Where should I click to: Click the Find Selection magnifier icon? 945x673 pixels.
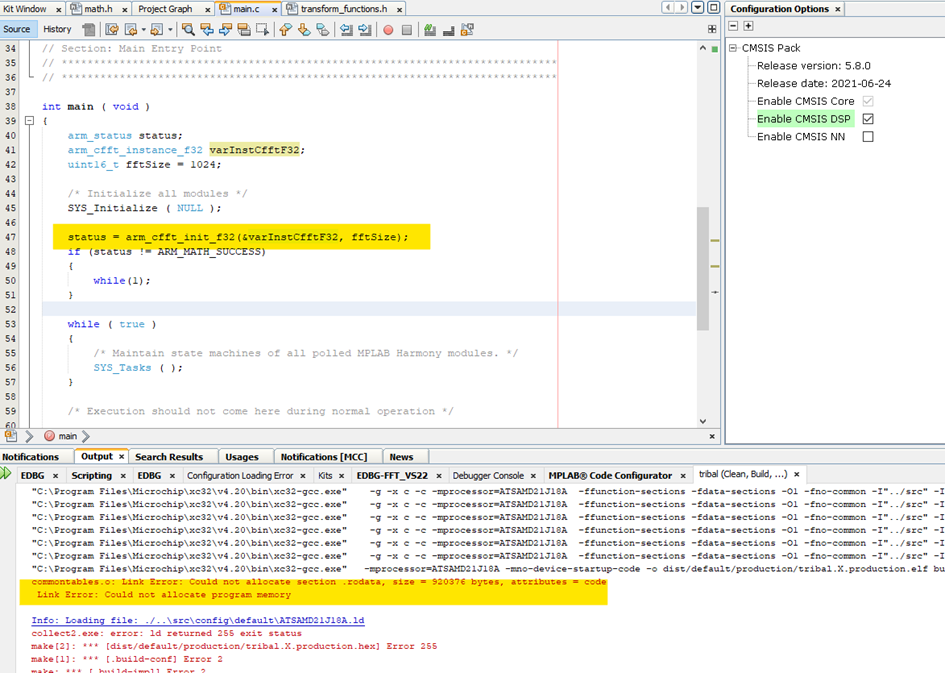[x=188, y=30]
